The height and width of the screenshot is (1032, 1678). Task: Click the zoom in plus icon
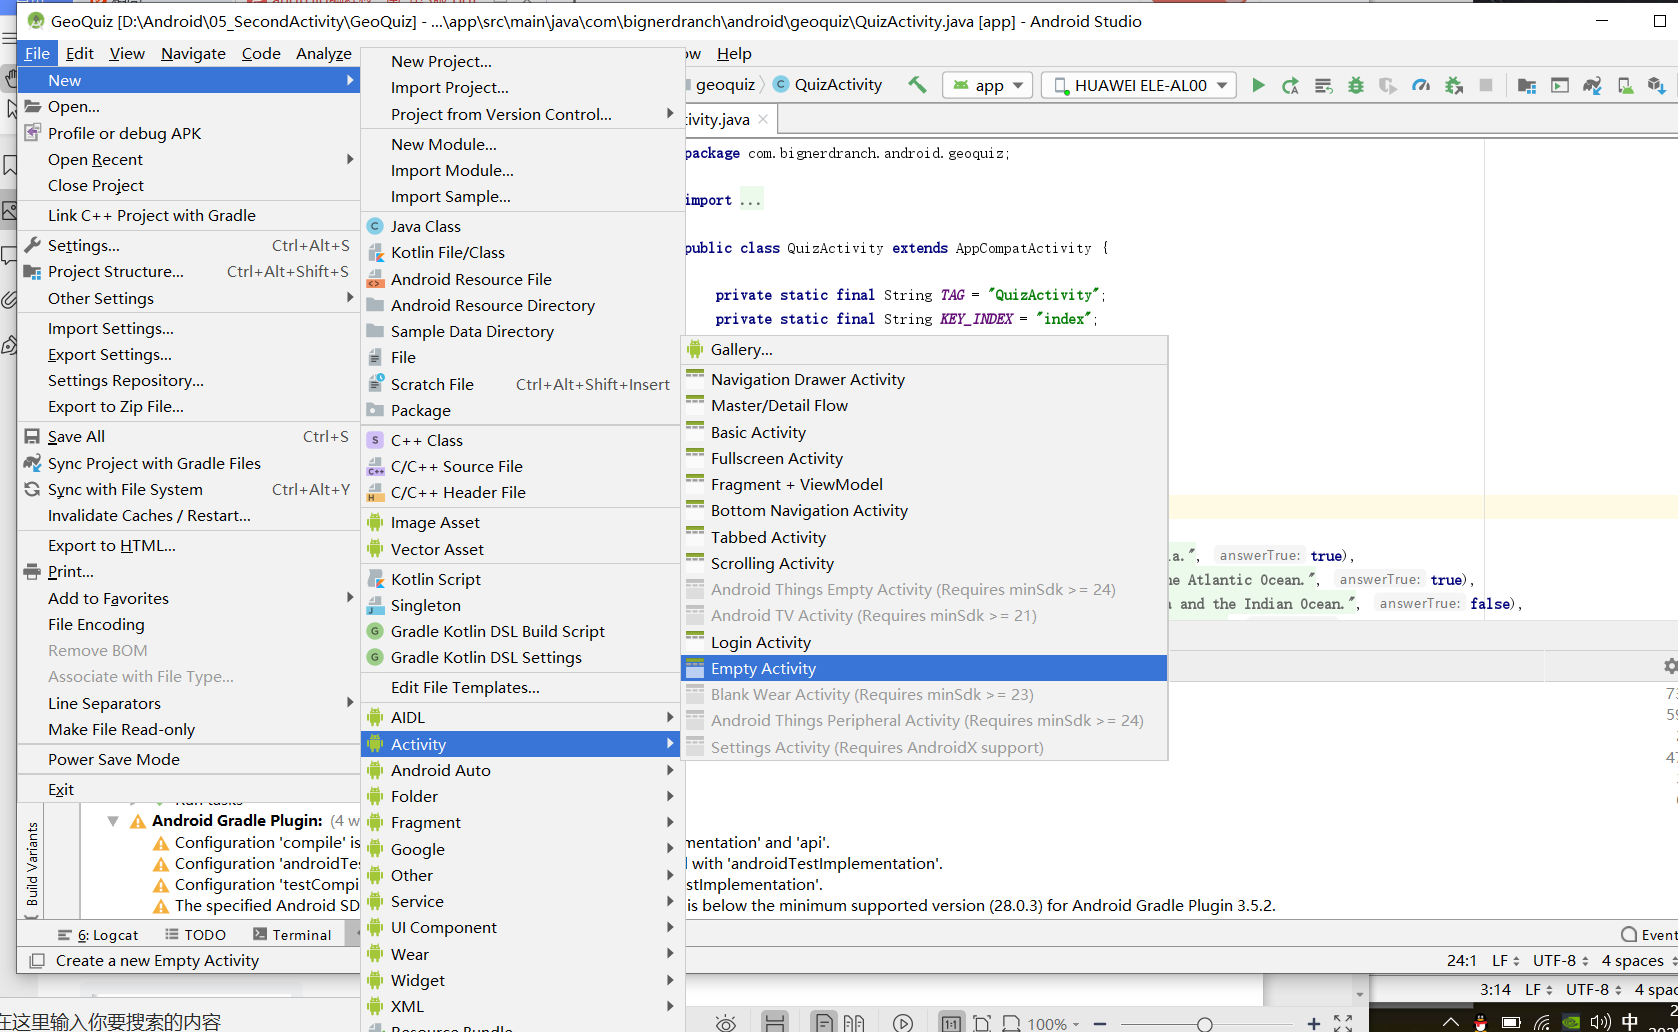tap(1314, 1023)
